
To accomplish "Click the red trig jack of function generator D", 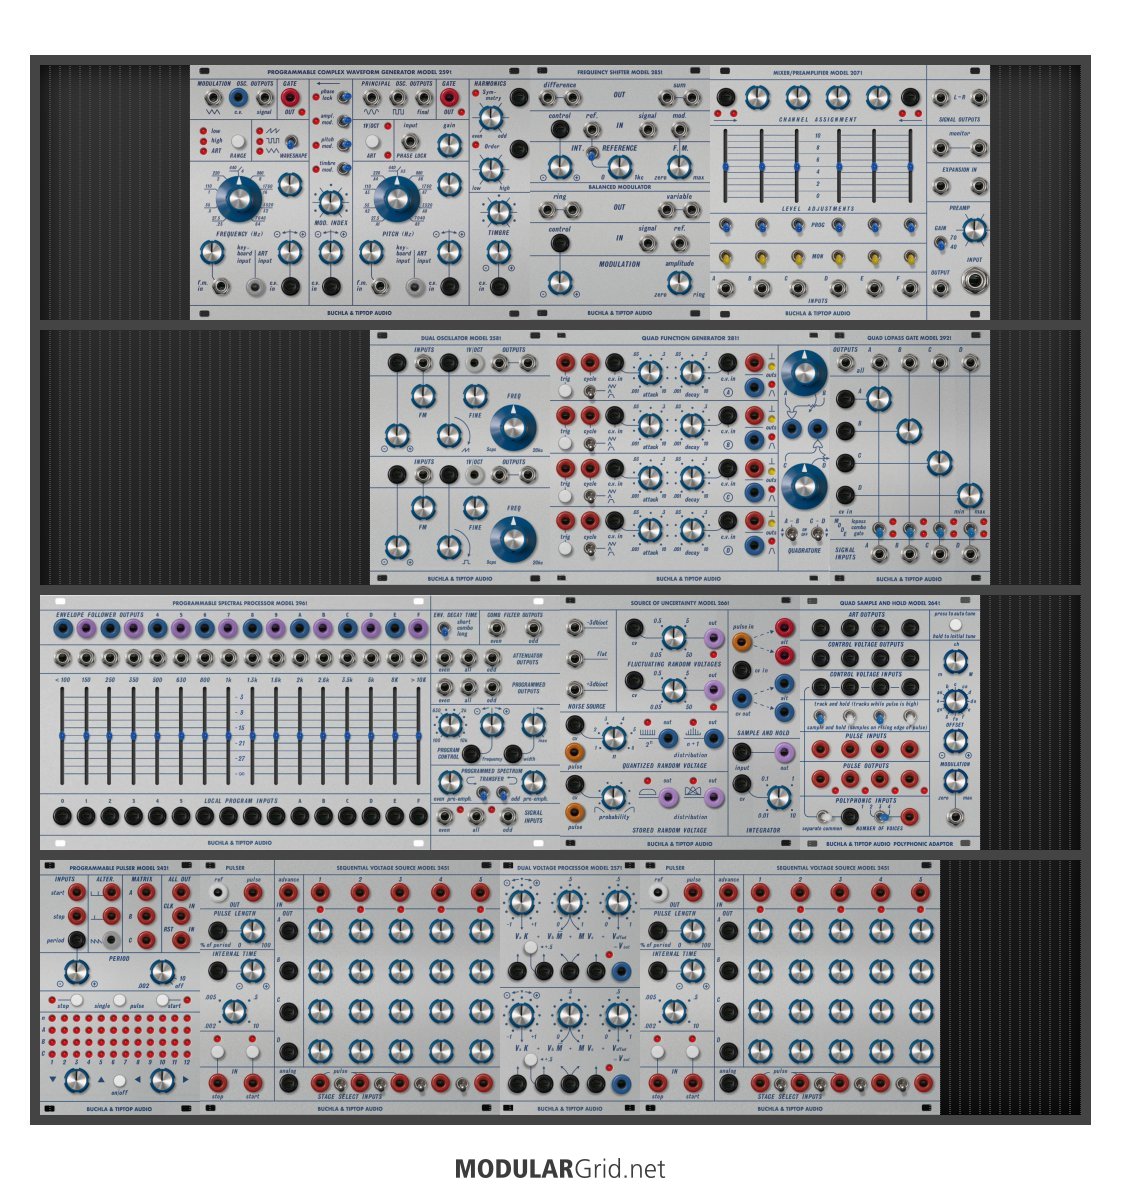I will (x=565, y=521).
